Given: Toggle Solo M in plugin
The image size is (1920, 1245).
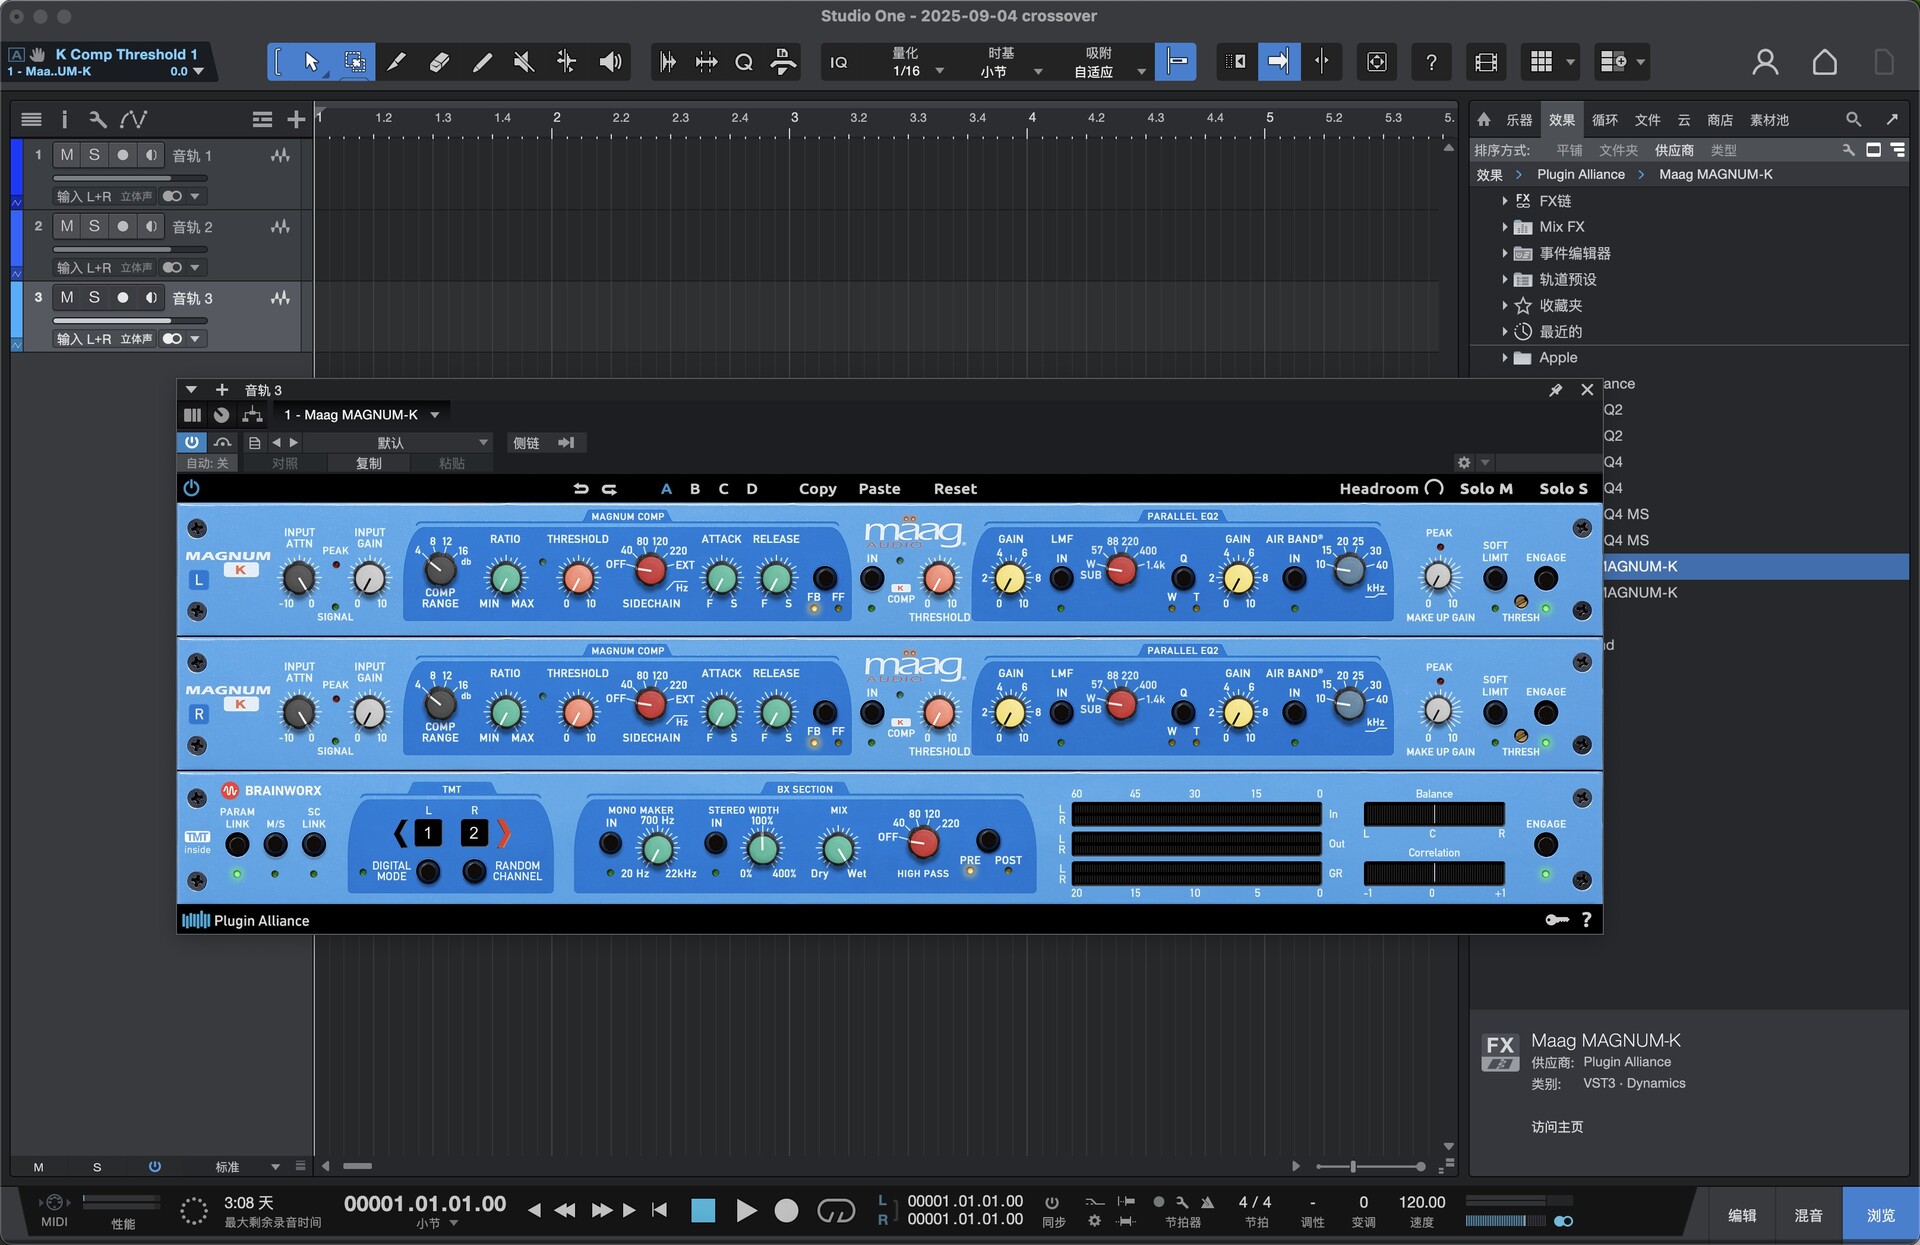Looking at the screenshot, I should [1486, 488].
